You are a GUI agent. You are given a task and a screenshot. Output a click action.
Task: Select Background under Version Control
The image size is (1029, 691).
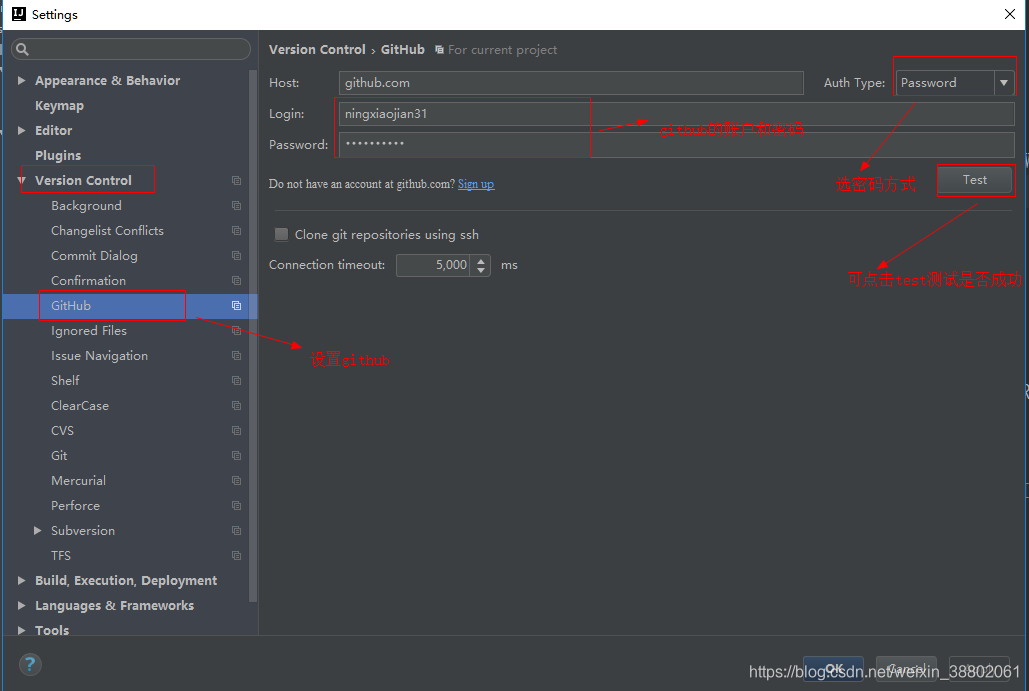[86, 205]
